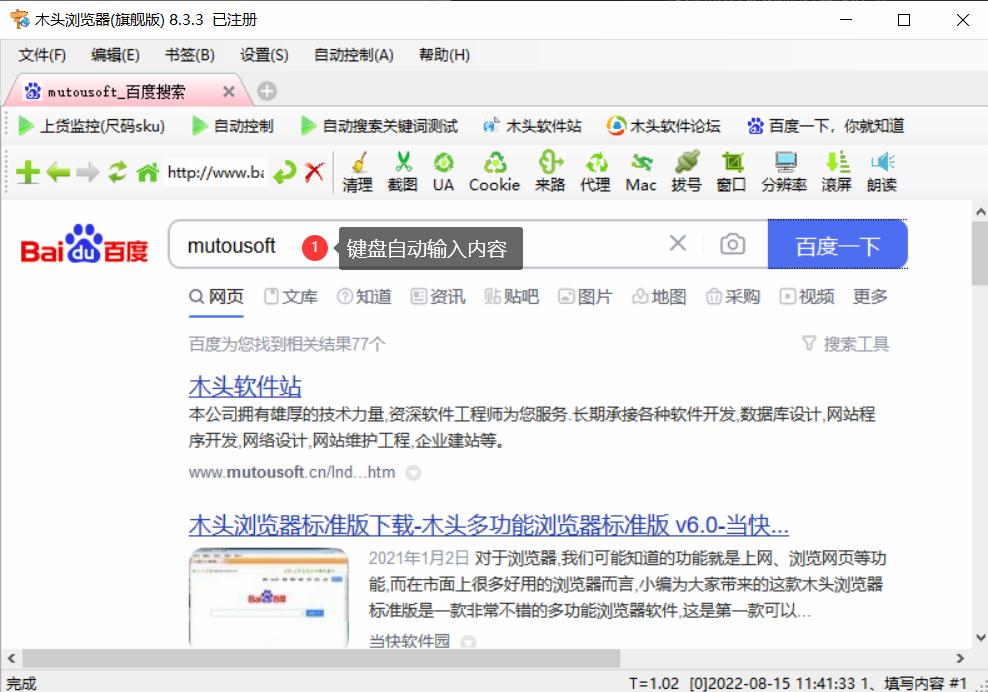Click the Mac address tool icon

pos(640,172)
